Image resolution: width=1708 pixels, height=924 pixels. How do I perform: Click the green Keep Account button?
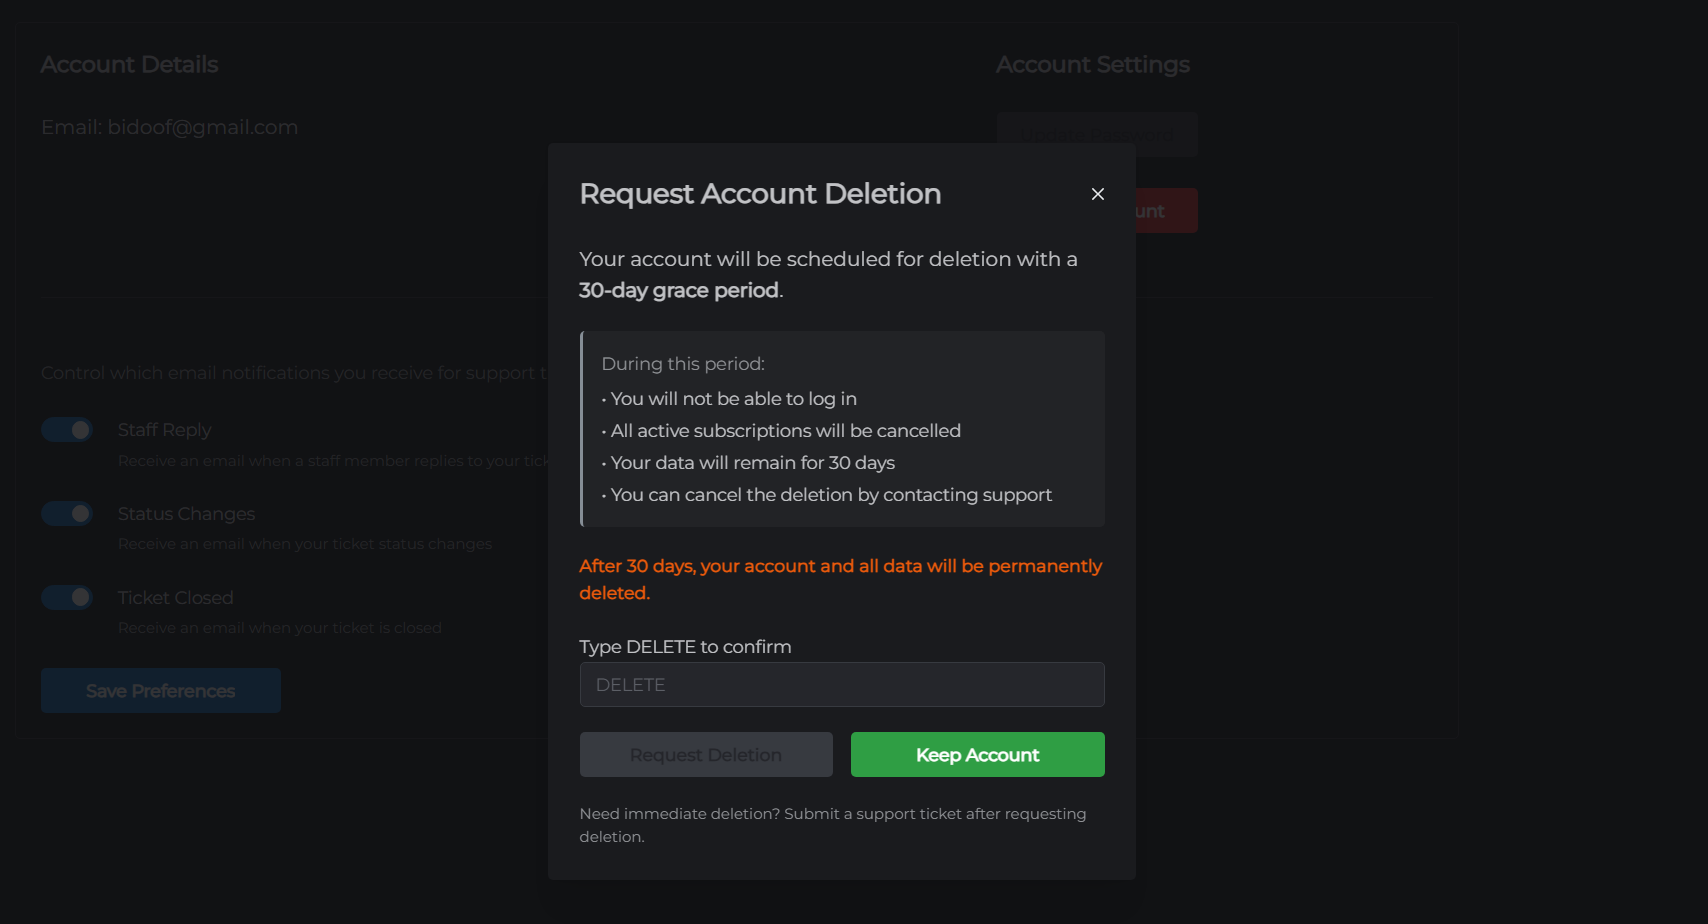[x=978, y=755]
